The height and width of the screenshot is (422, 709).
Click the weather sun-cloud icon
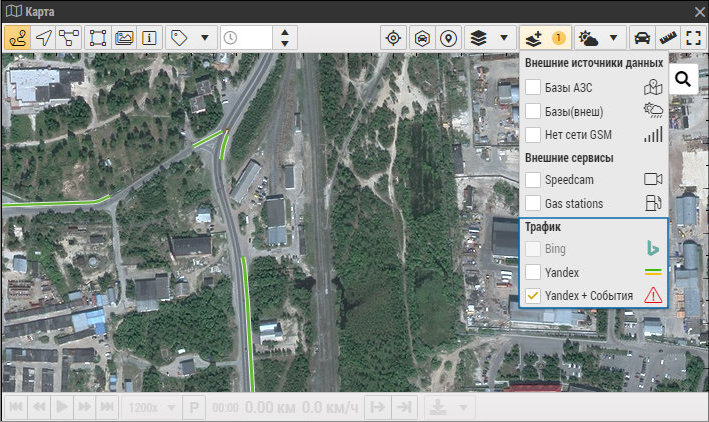coord(588,38)
